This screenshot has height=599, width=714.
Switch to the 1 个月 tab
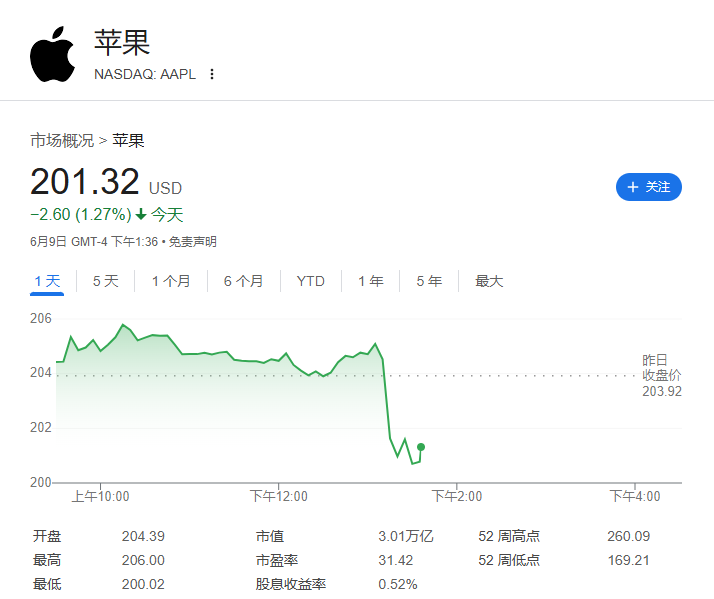pyautogui.click(x=171, y=281)
